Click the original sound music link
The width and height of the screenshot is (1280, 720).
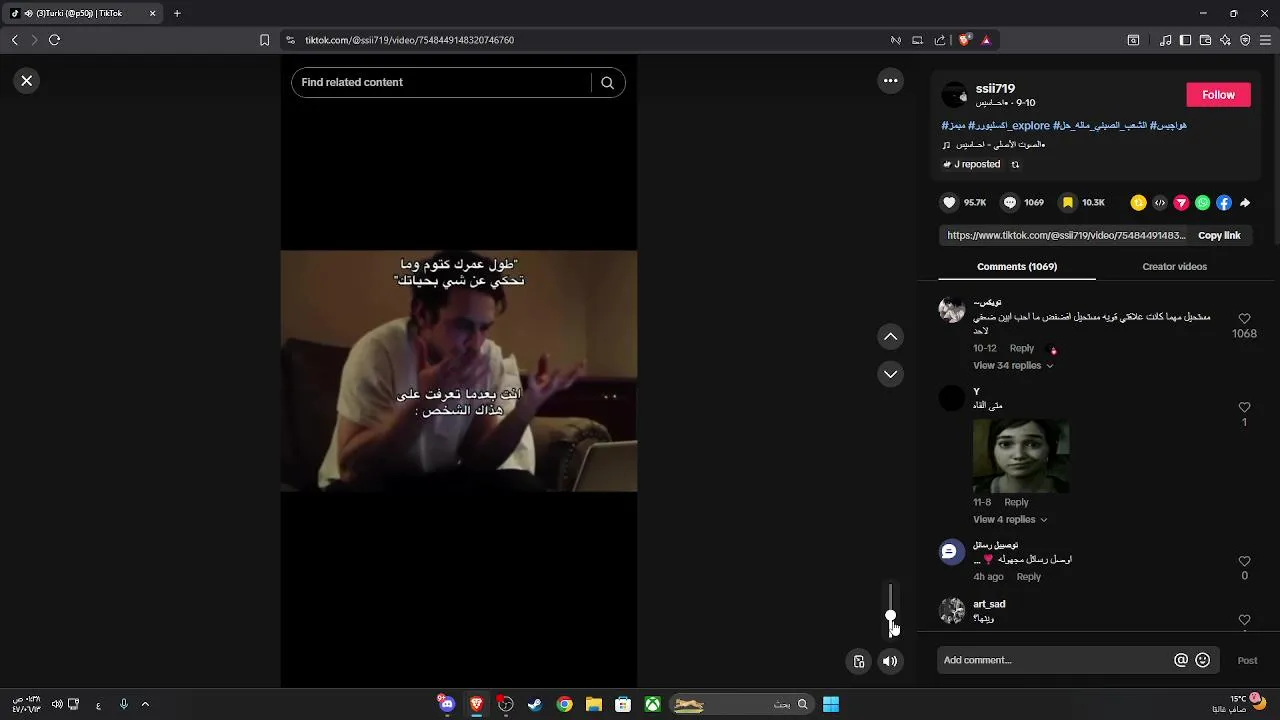pos(995,145)
